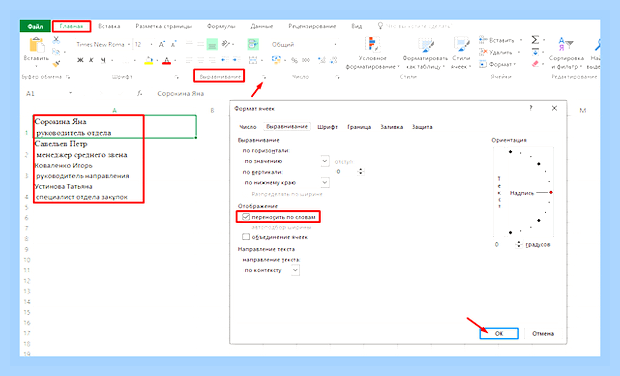Confirm the dialog with OK
The image size is (620, 376).
pyautogui.click(x=499, y=333)
